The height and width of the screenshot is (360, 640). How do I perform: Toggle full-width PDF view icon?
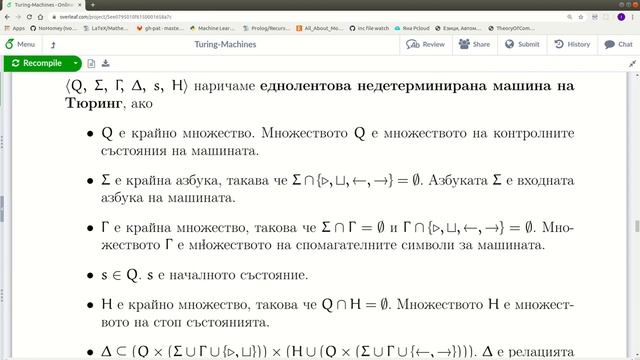pos(632,64)
